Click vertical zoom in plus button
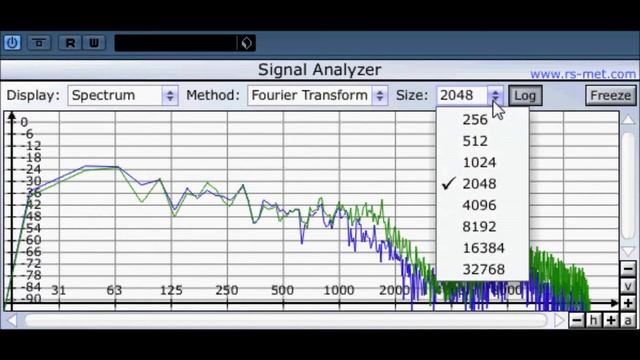Image resolution: width=640 pixels, height=360 pixels. click(x=628, y=303)
